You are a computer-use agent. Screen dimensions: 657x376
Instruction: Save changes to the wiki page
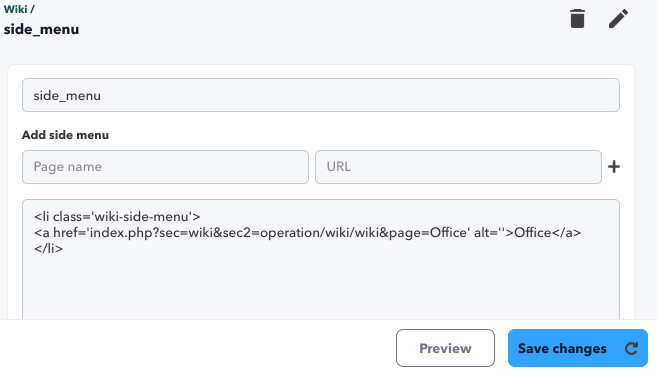pos(578,348)
